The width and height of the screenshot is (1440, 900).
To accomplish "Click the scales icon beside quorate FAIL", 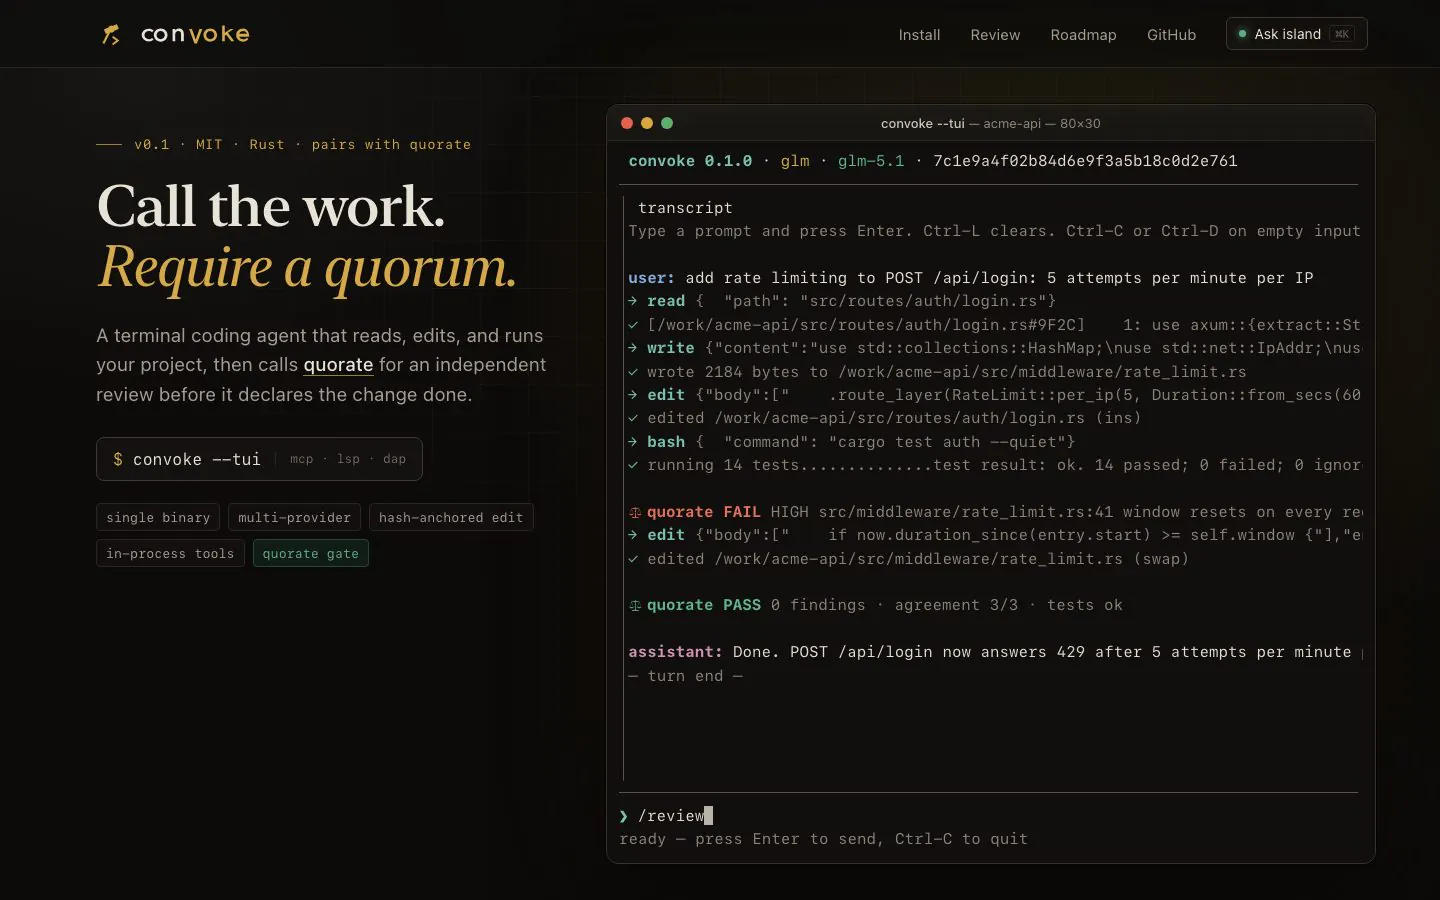I will point(634,512).
